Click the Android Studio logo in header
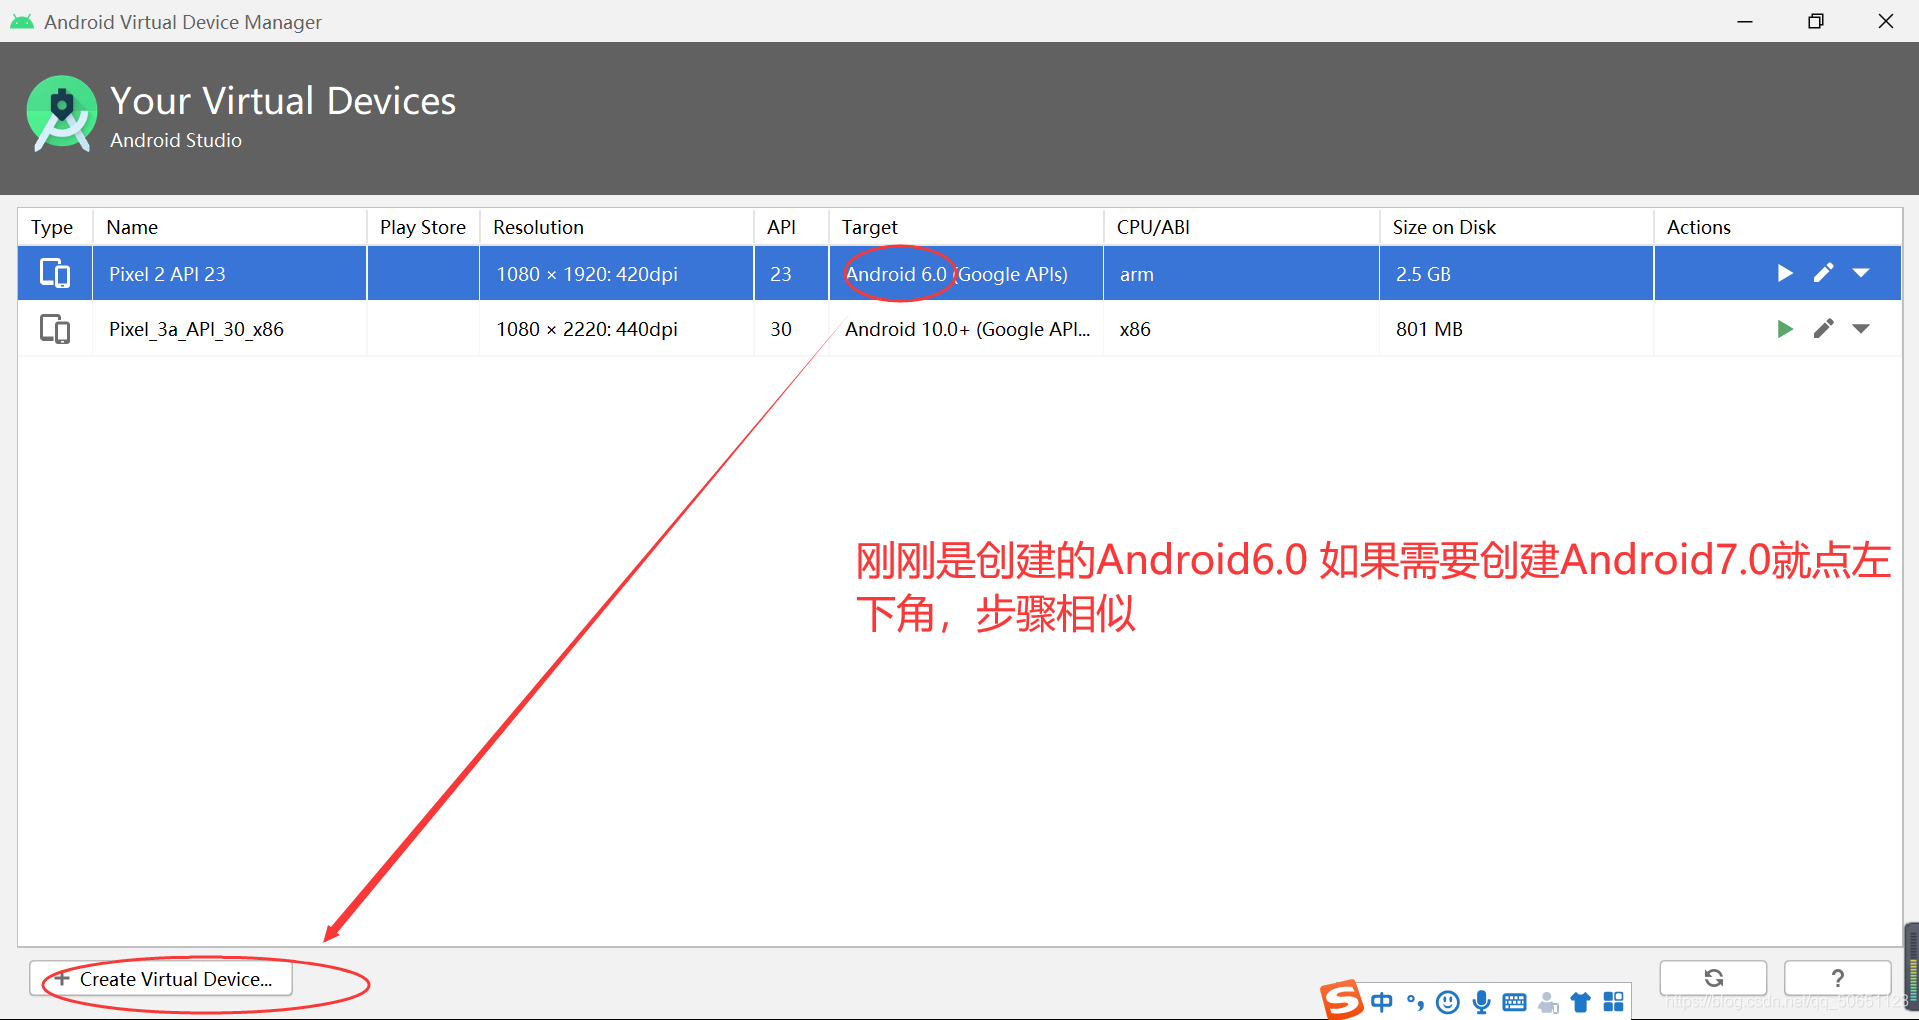The image size is (1919, 1020). (62, 114)
